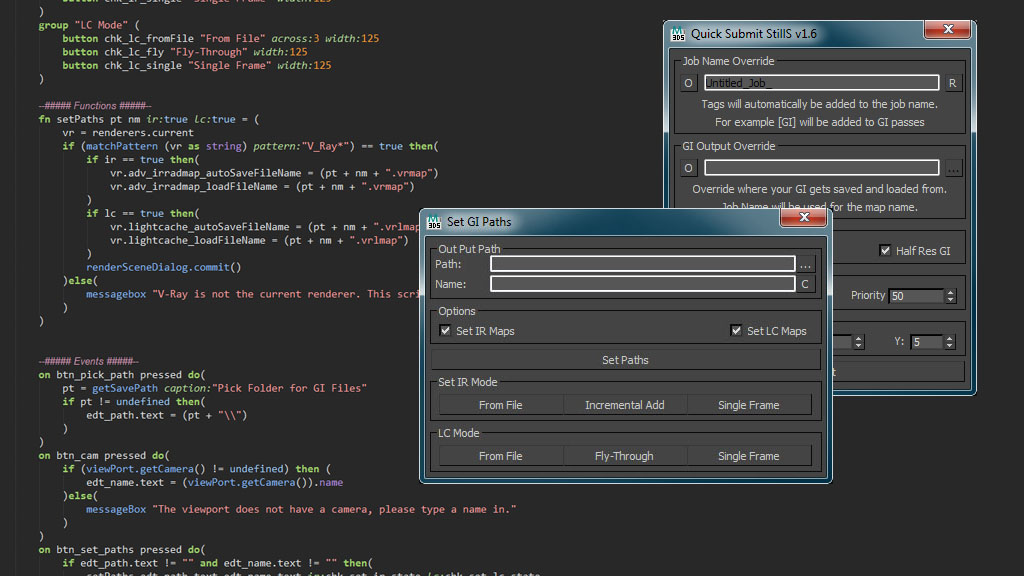
Task: Click the '##### Functions #####' comment line
Action: point(95,105)
